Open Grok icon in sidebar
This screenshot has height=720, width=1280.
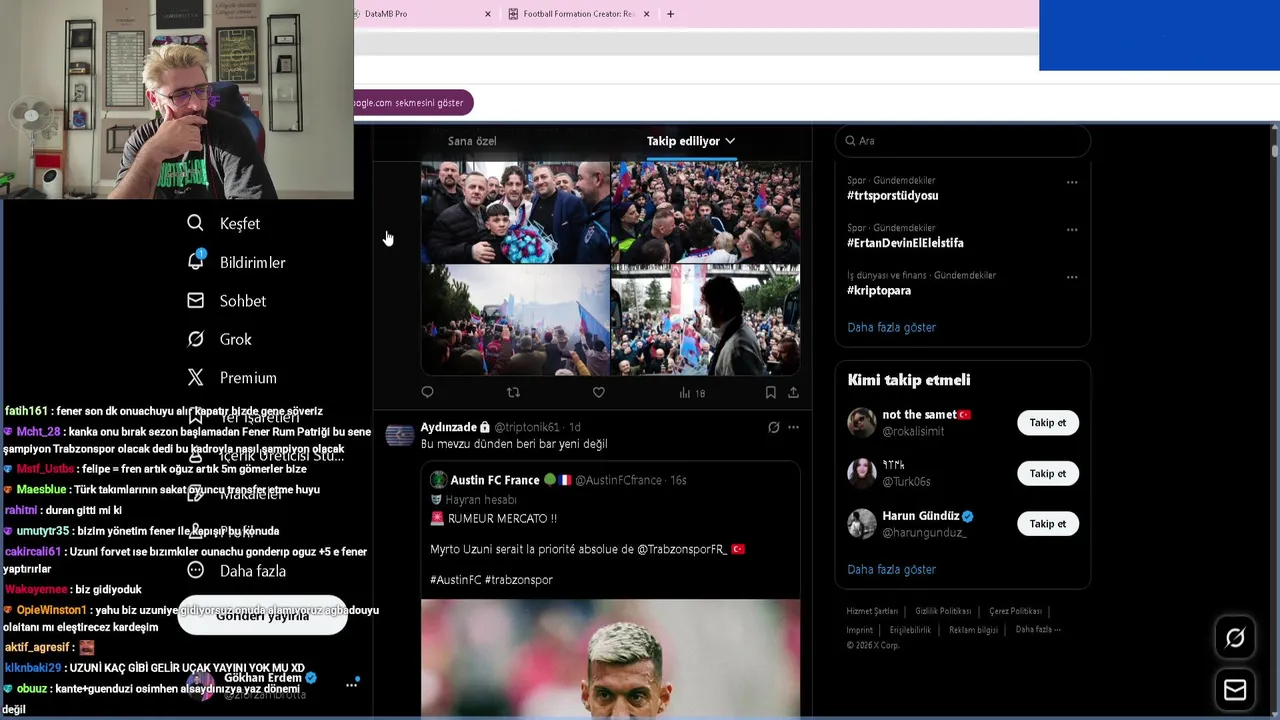(196, 339)
